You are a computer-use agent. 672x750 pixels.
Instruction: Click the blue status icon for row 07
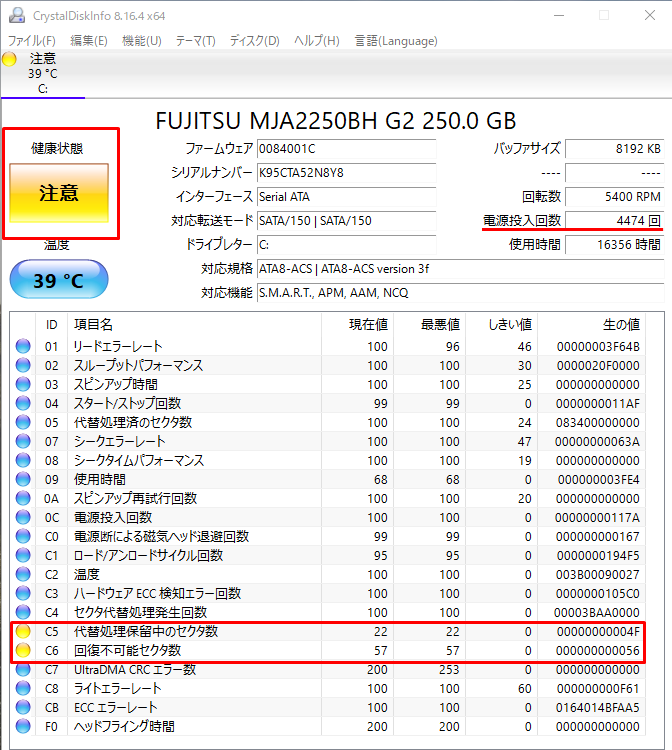click(23, 441)
